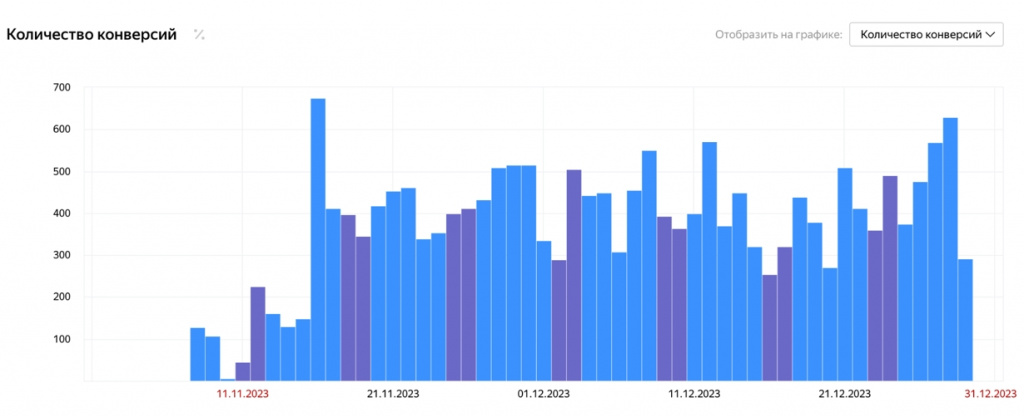Click the 21.12.2023 date label
1024x417 pixels.
click(844, 394)
